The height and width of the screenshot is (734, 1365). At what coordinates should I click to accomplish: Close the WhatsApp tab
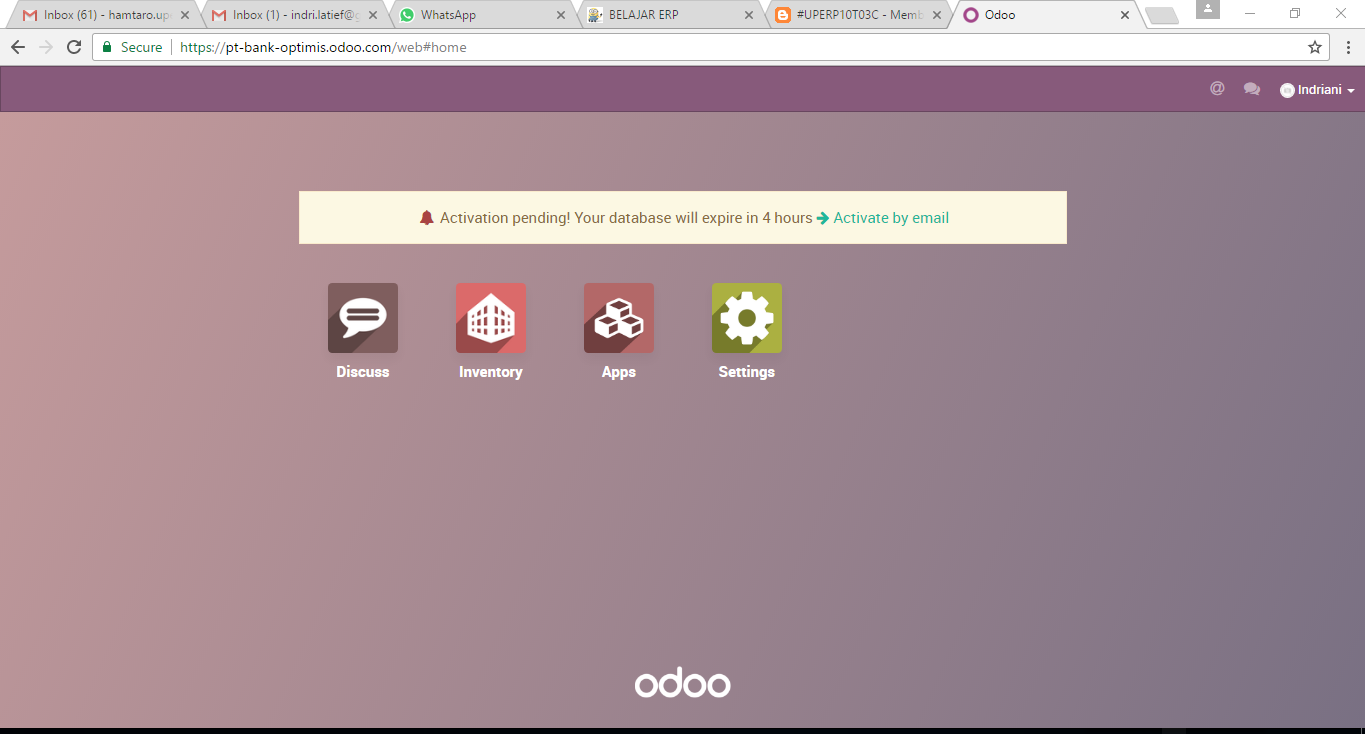click(561, 15)
